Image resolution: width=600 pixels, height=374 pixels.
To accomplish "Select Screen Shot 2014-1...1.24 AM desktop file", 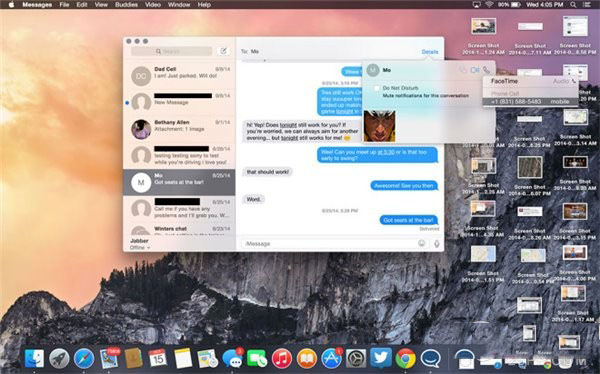I will [483, 37].
